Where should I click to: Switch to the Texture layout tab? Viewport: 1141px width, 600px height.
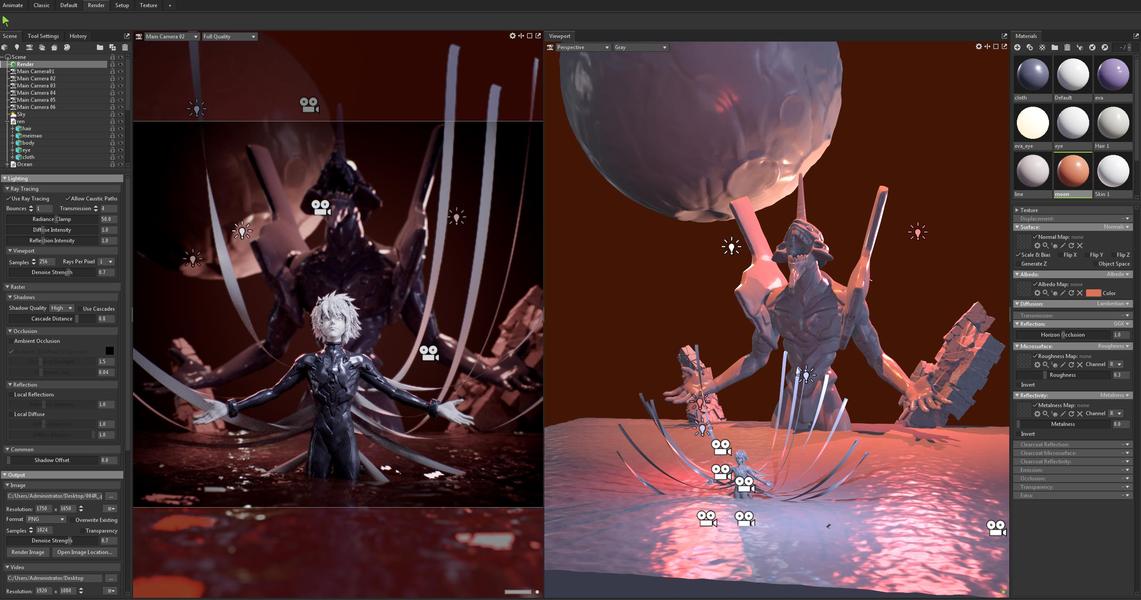point(148,5)
